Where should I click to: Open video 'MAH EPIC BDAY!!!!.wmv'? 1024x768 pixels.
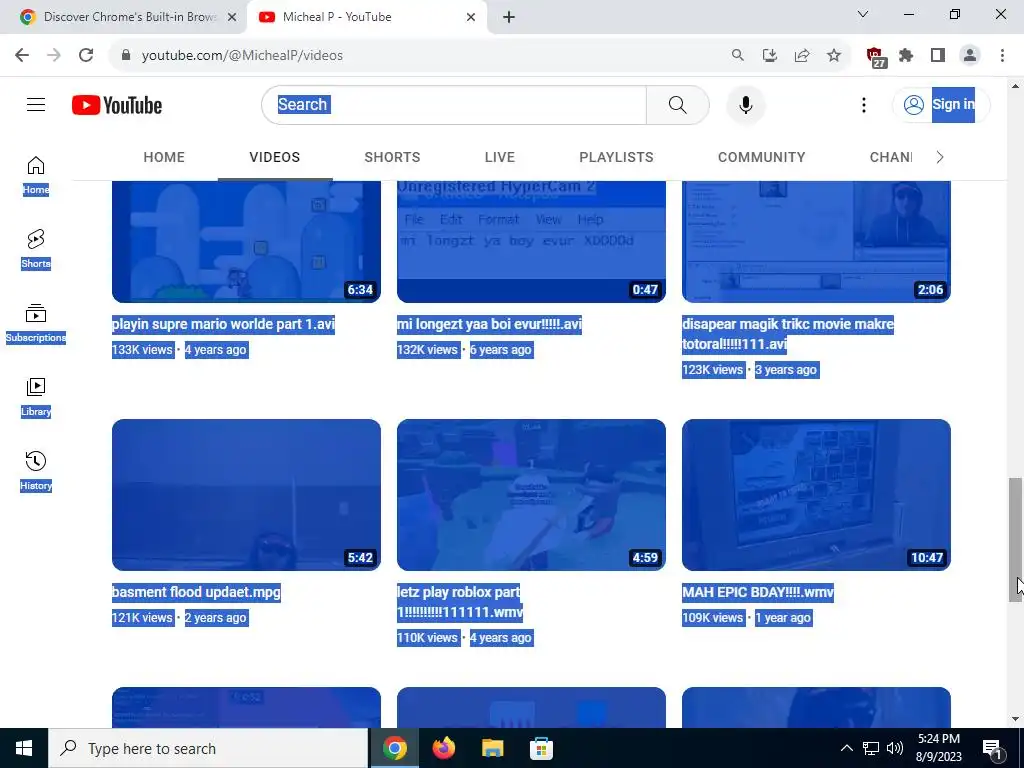(758, 592)
